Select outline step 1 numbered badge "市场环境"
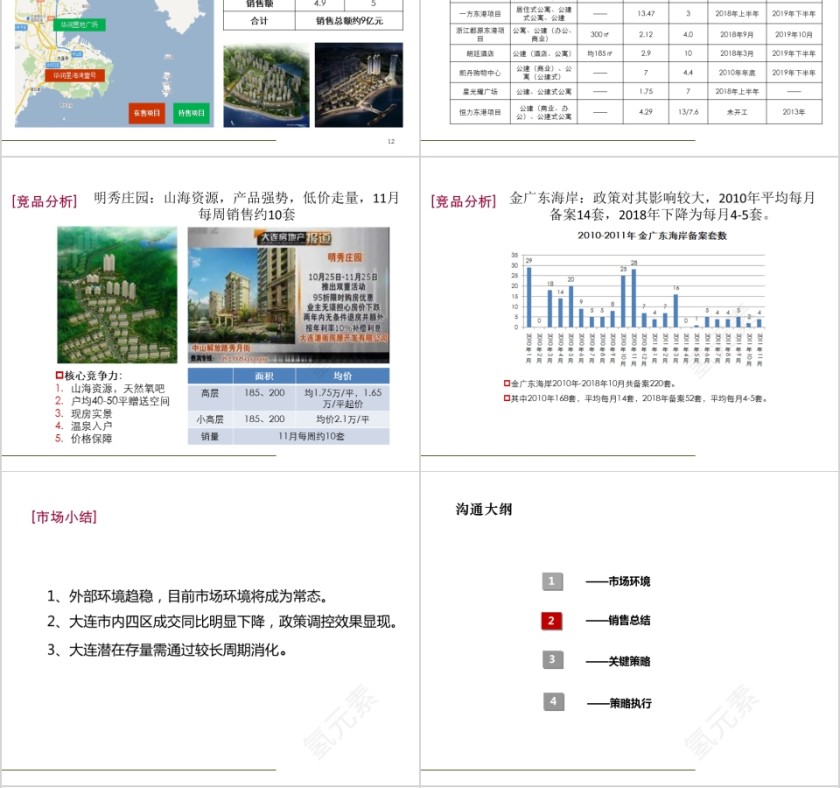The width and height of the screenshot is (840, 788). pos(551,581)
